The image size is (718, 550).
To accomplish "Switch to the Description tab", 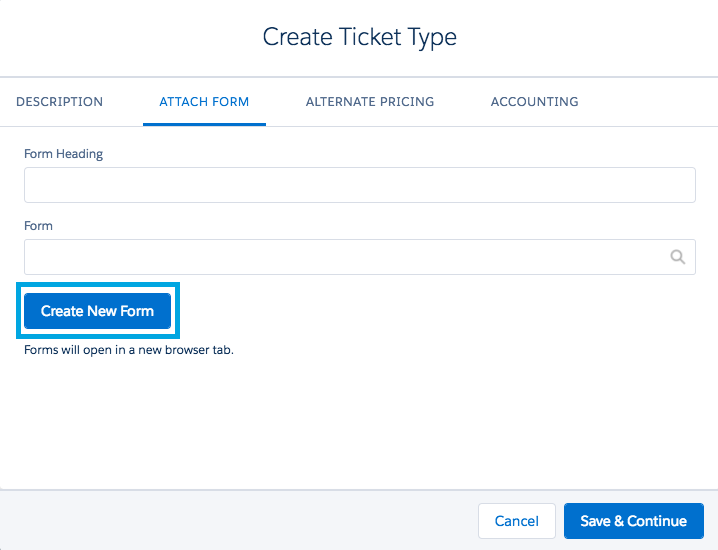I will point(60,101).
